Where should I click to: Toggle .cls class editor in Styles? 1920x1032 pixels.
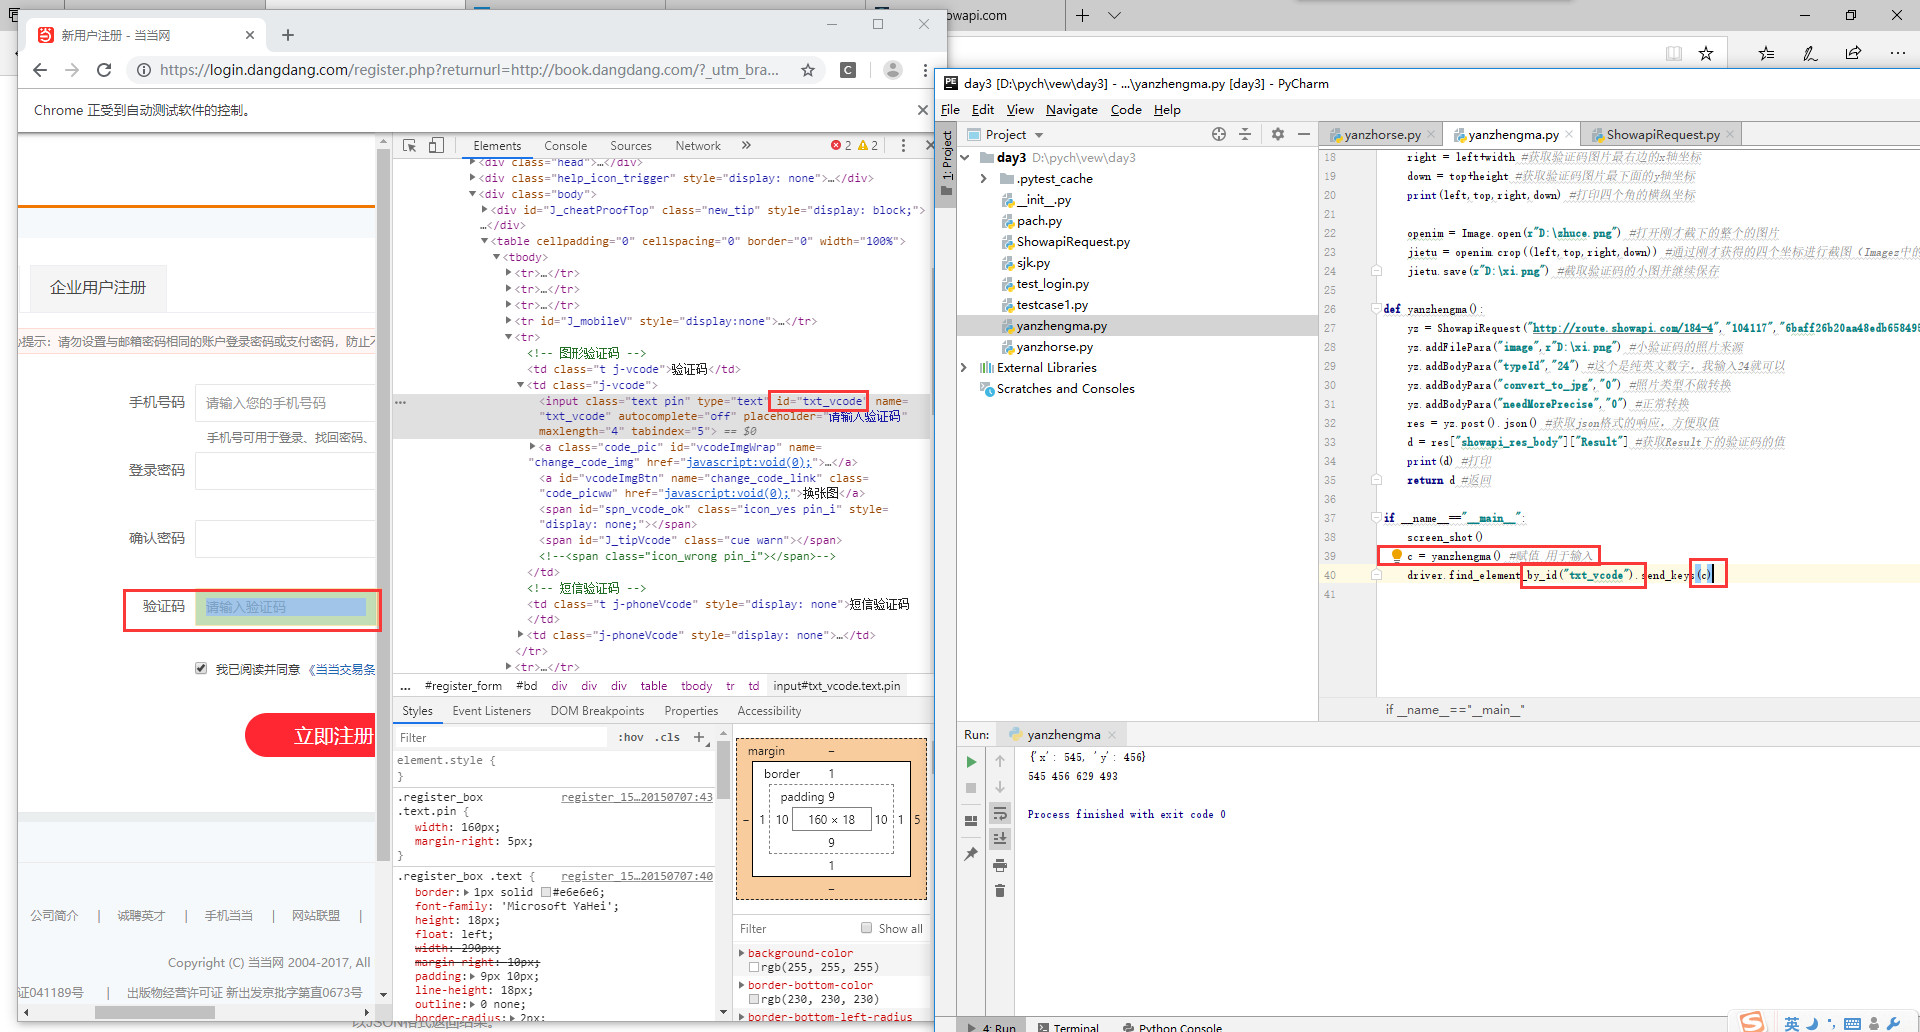(x=667, y=737)
